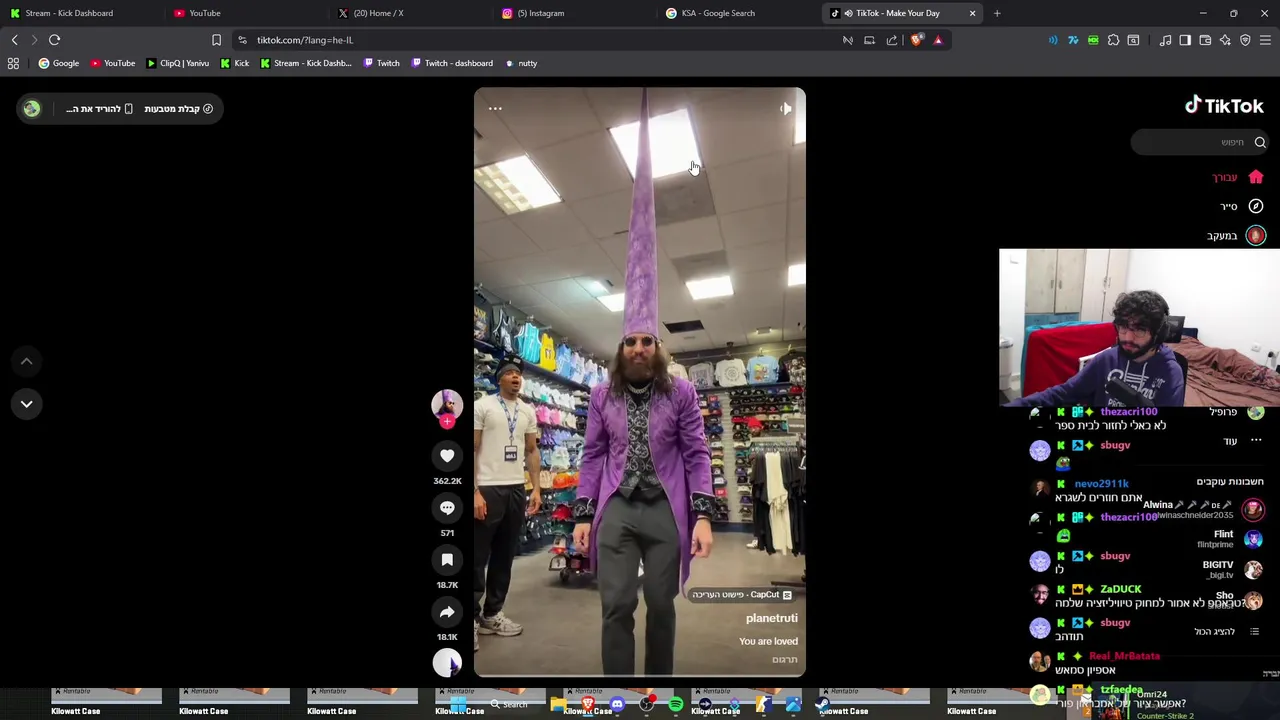This screenshot has width=1280, height=720.
Task: Open the YouTube bookmark in the bookmarks bar
Action: pos(112,63)
